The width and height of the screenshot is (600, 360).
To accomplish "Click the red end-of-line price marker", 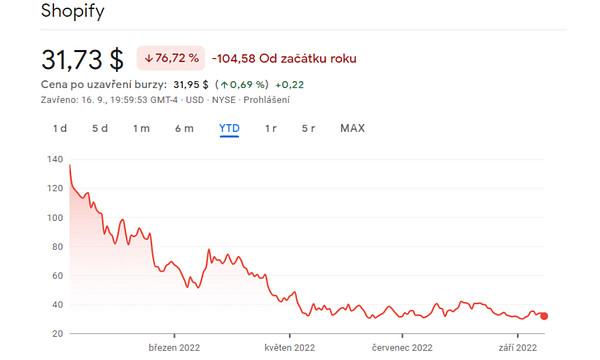I will [544, 316].
